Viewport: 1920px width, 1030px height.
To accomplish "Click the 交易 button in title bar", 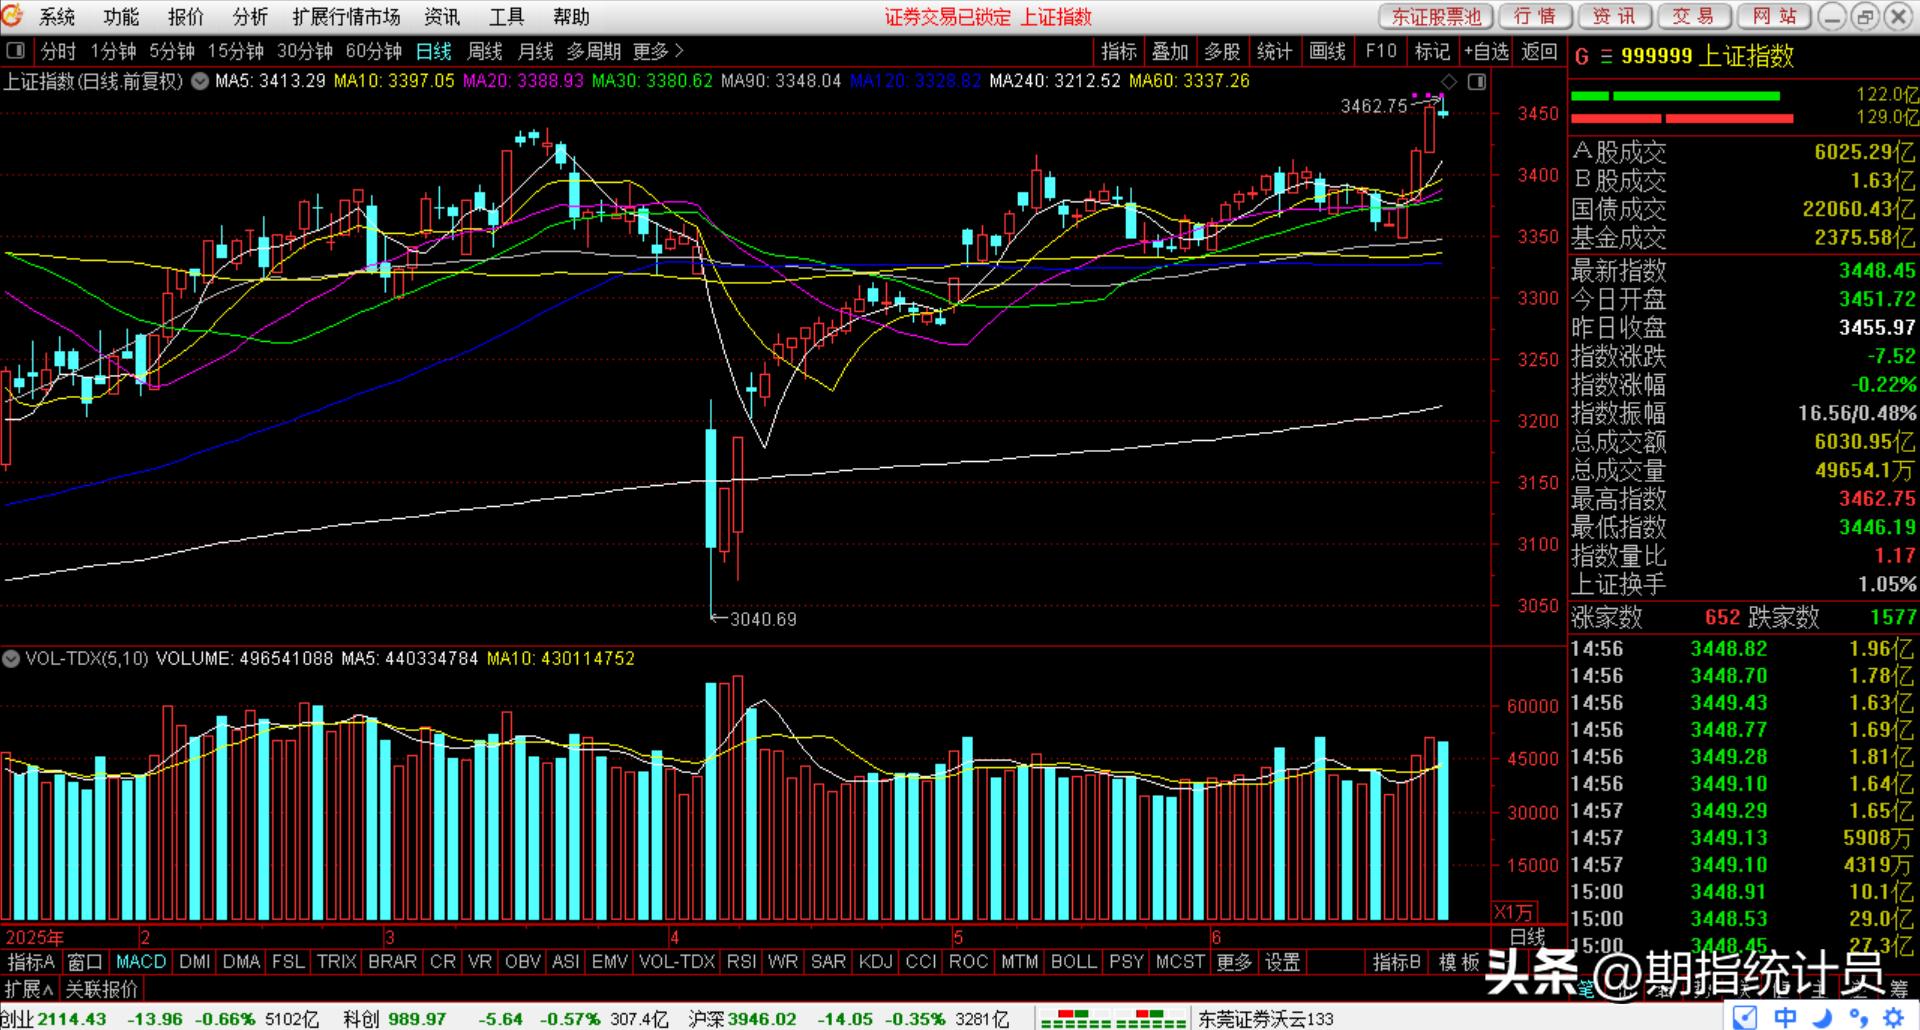I will coord(1693,17).
